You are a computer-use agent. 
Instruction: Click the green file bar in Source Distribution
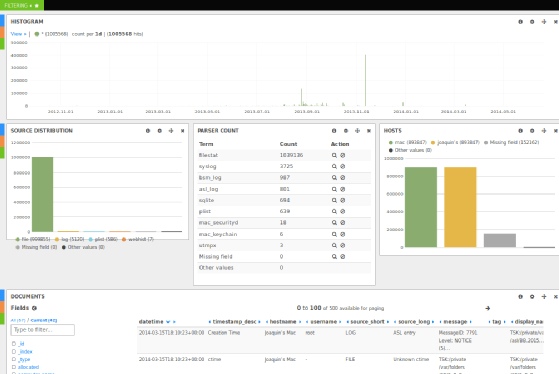(x=42, y=194)
